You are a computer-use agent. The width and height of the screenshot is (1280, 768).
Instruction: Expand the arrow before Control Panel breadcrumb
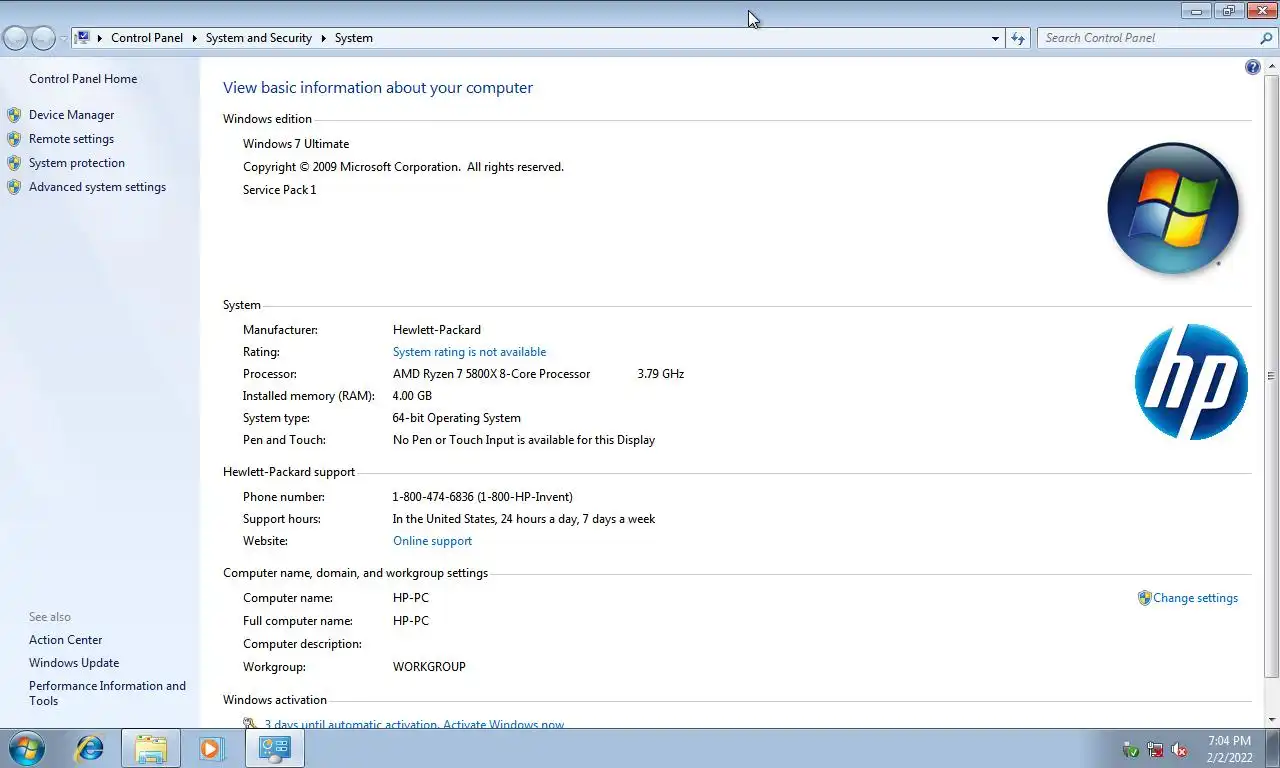100,38
